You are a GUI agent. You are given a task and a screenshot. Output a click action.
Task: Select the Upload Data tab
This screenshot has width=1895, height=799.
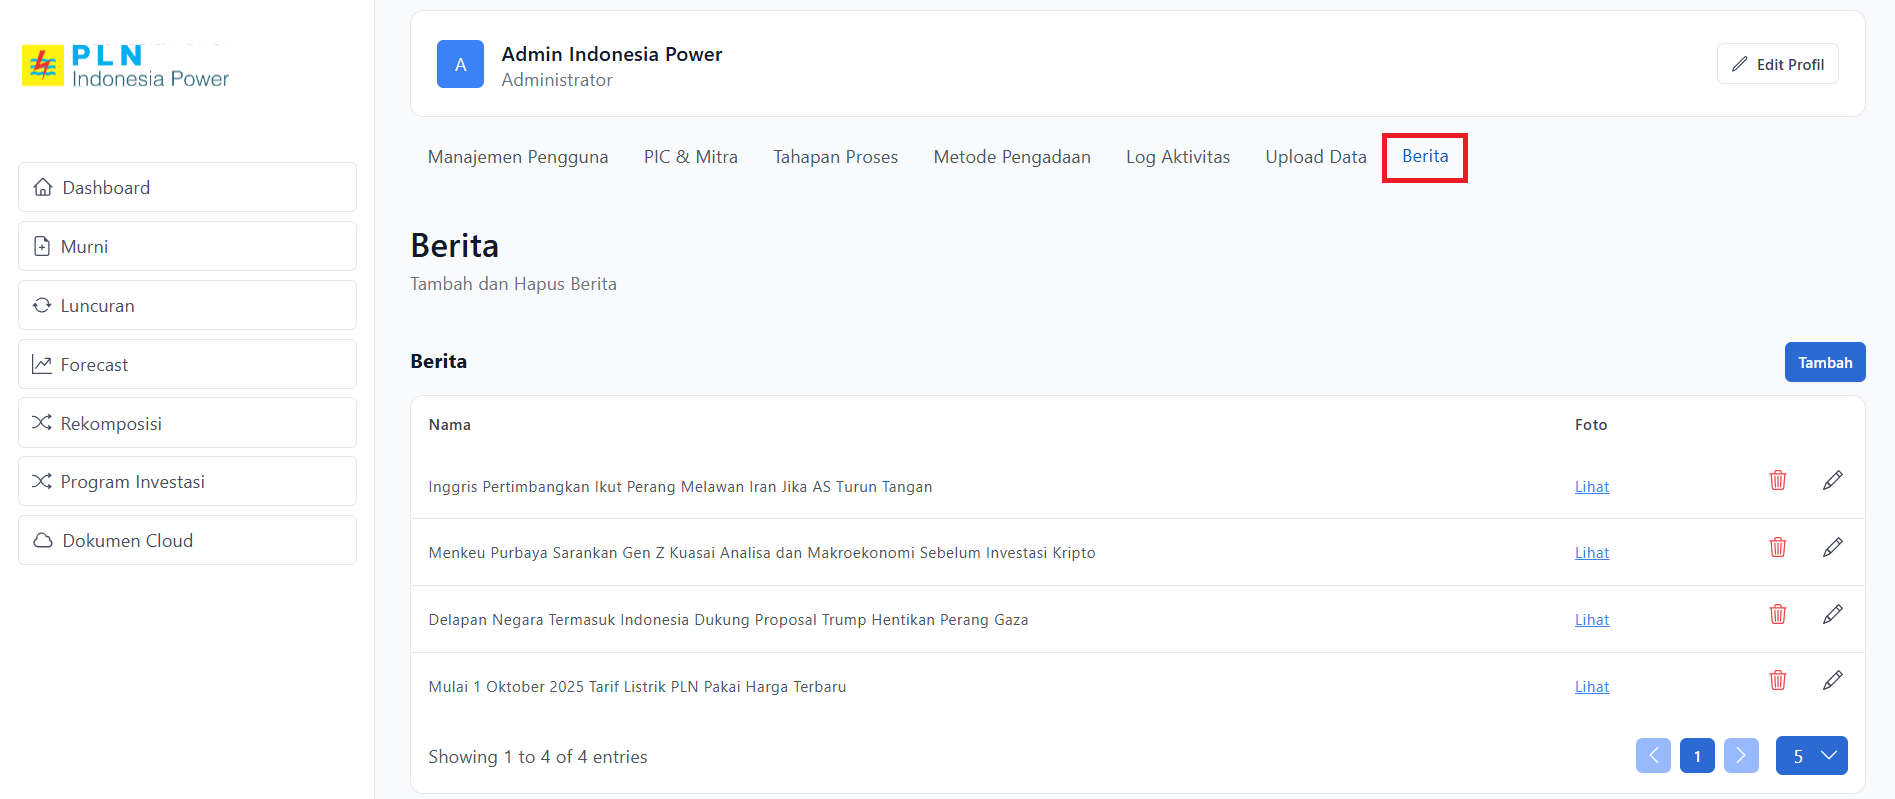1315,157
